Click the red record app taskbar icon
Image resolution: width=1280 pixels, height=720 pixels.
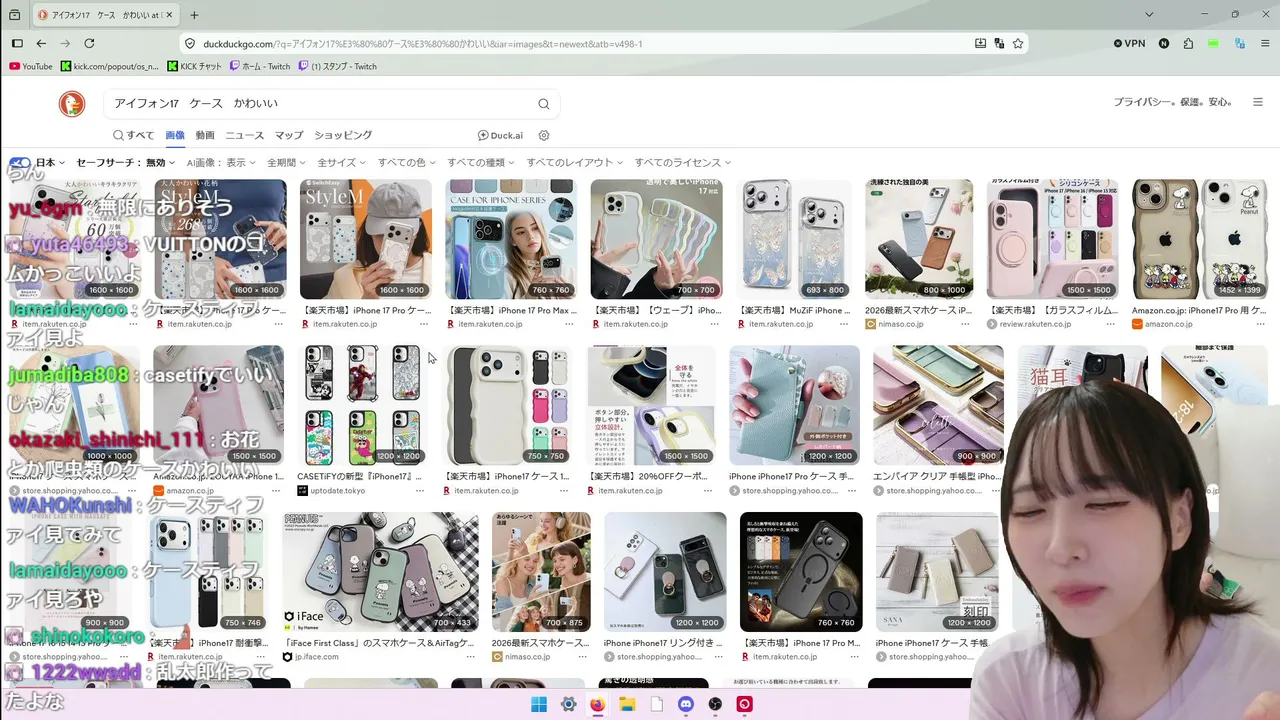coord(744,704)
